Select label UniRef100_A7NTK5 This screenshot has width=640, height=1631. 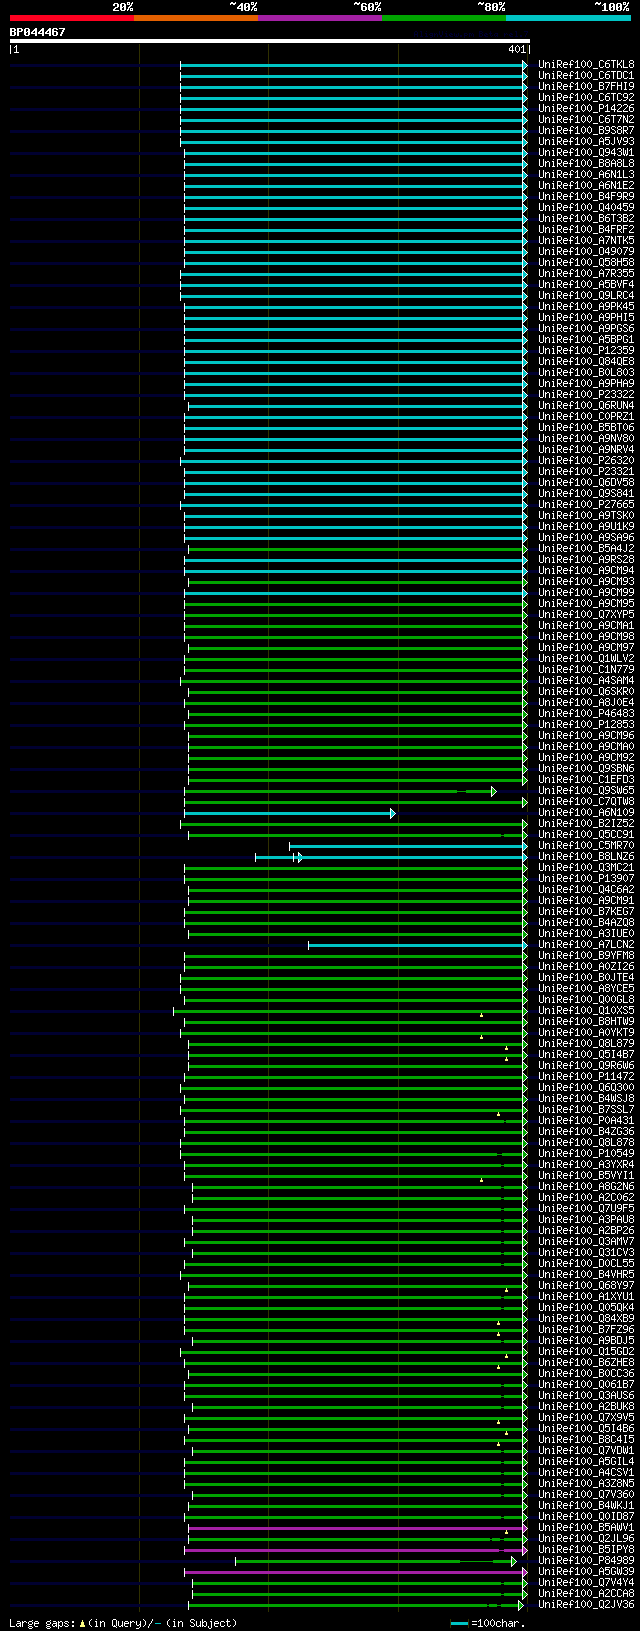coord(586,240)
